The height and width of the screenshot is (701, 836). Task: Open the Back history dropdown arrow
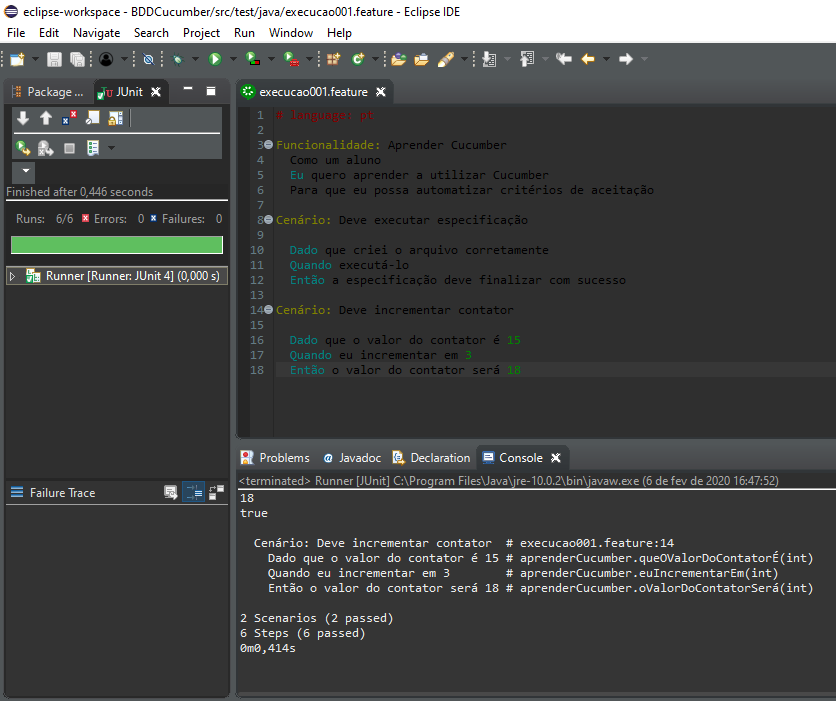[x=606, y=59]
